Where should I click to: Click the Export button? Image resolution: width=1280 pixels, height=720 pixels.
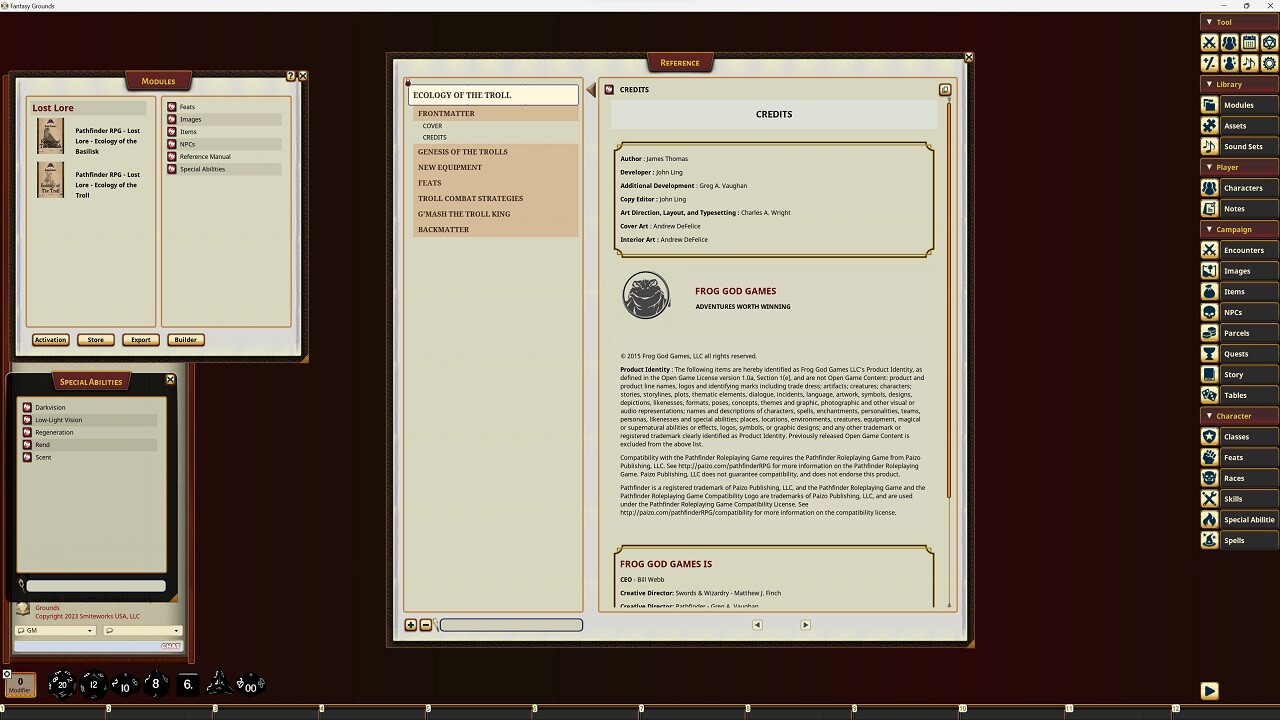point(141,340)
